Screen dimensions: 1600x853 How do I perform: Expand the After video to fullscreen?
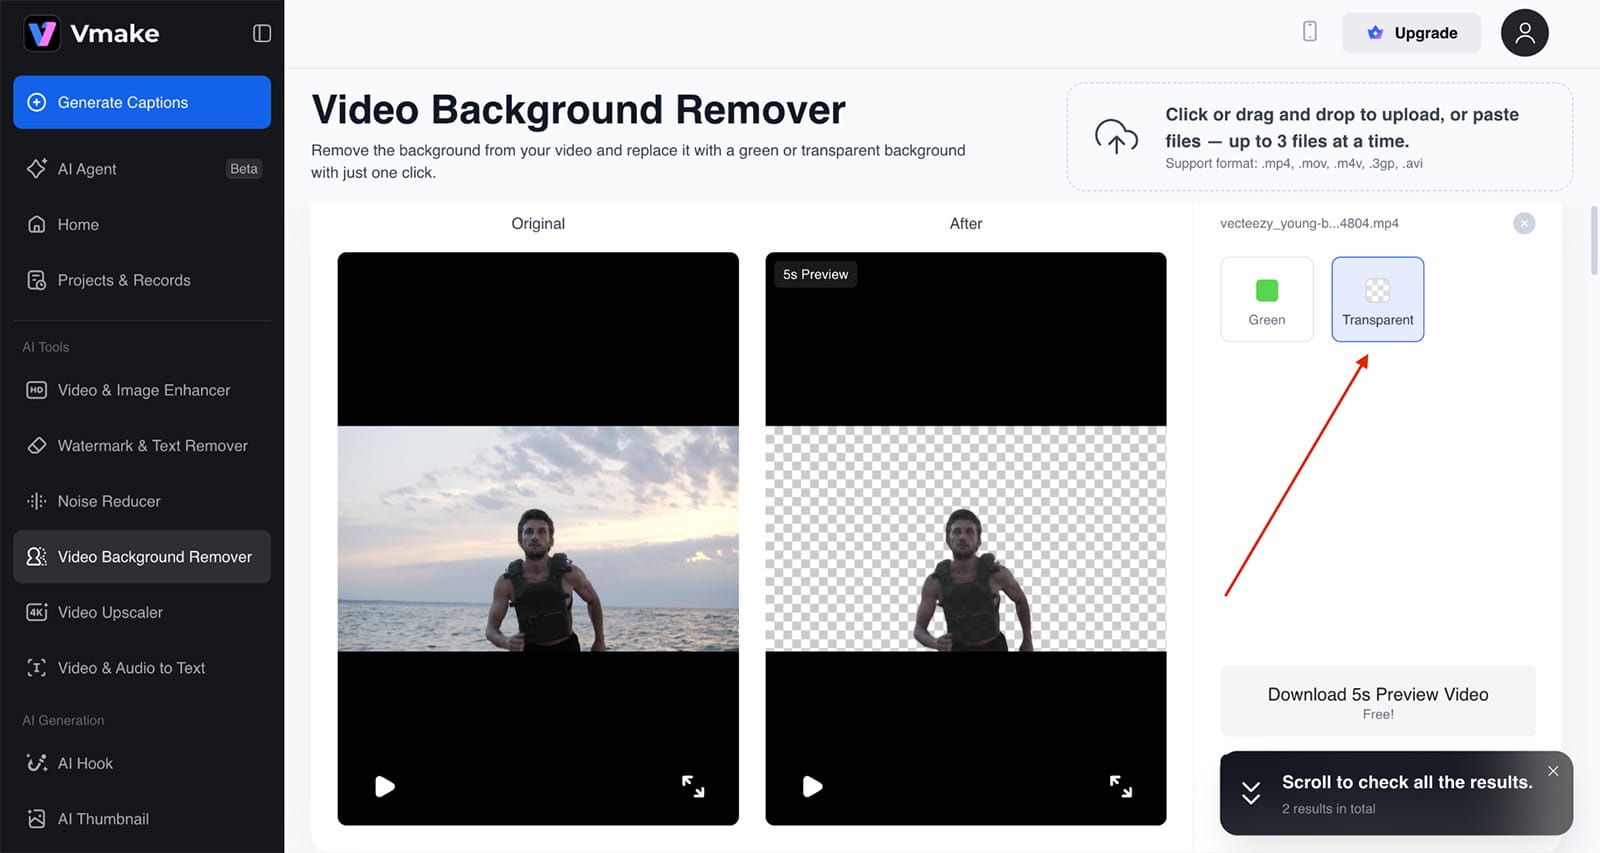(x=1120, y=787)
